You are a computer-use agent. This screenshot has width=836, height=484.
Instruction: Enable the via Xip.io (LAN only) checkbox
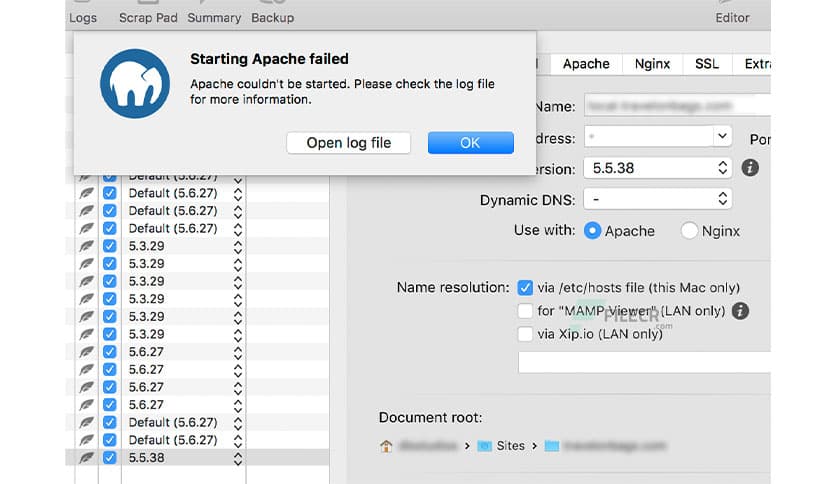(525, 334)
